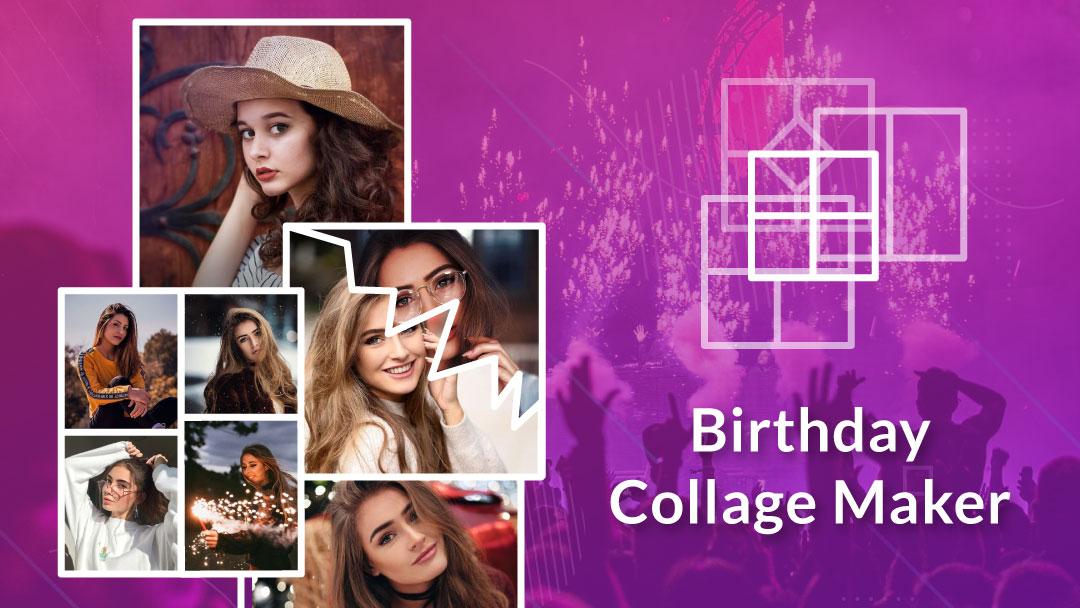Open the photo of woman in yellow sweater
Viewport: 1080px width, 608px height.
pyautogui.click(x=121, y=361)
